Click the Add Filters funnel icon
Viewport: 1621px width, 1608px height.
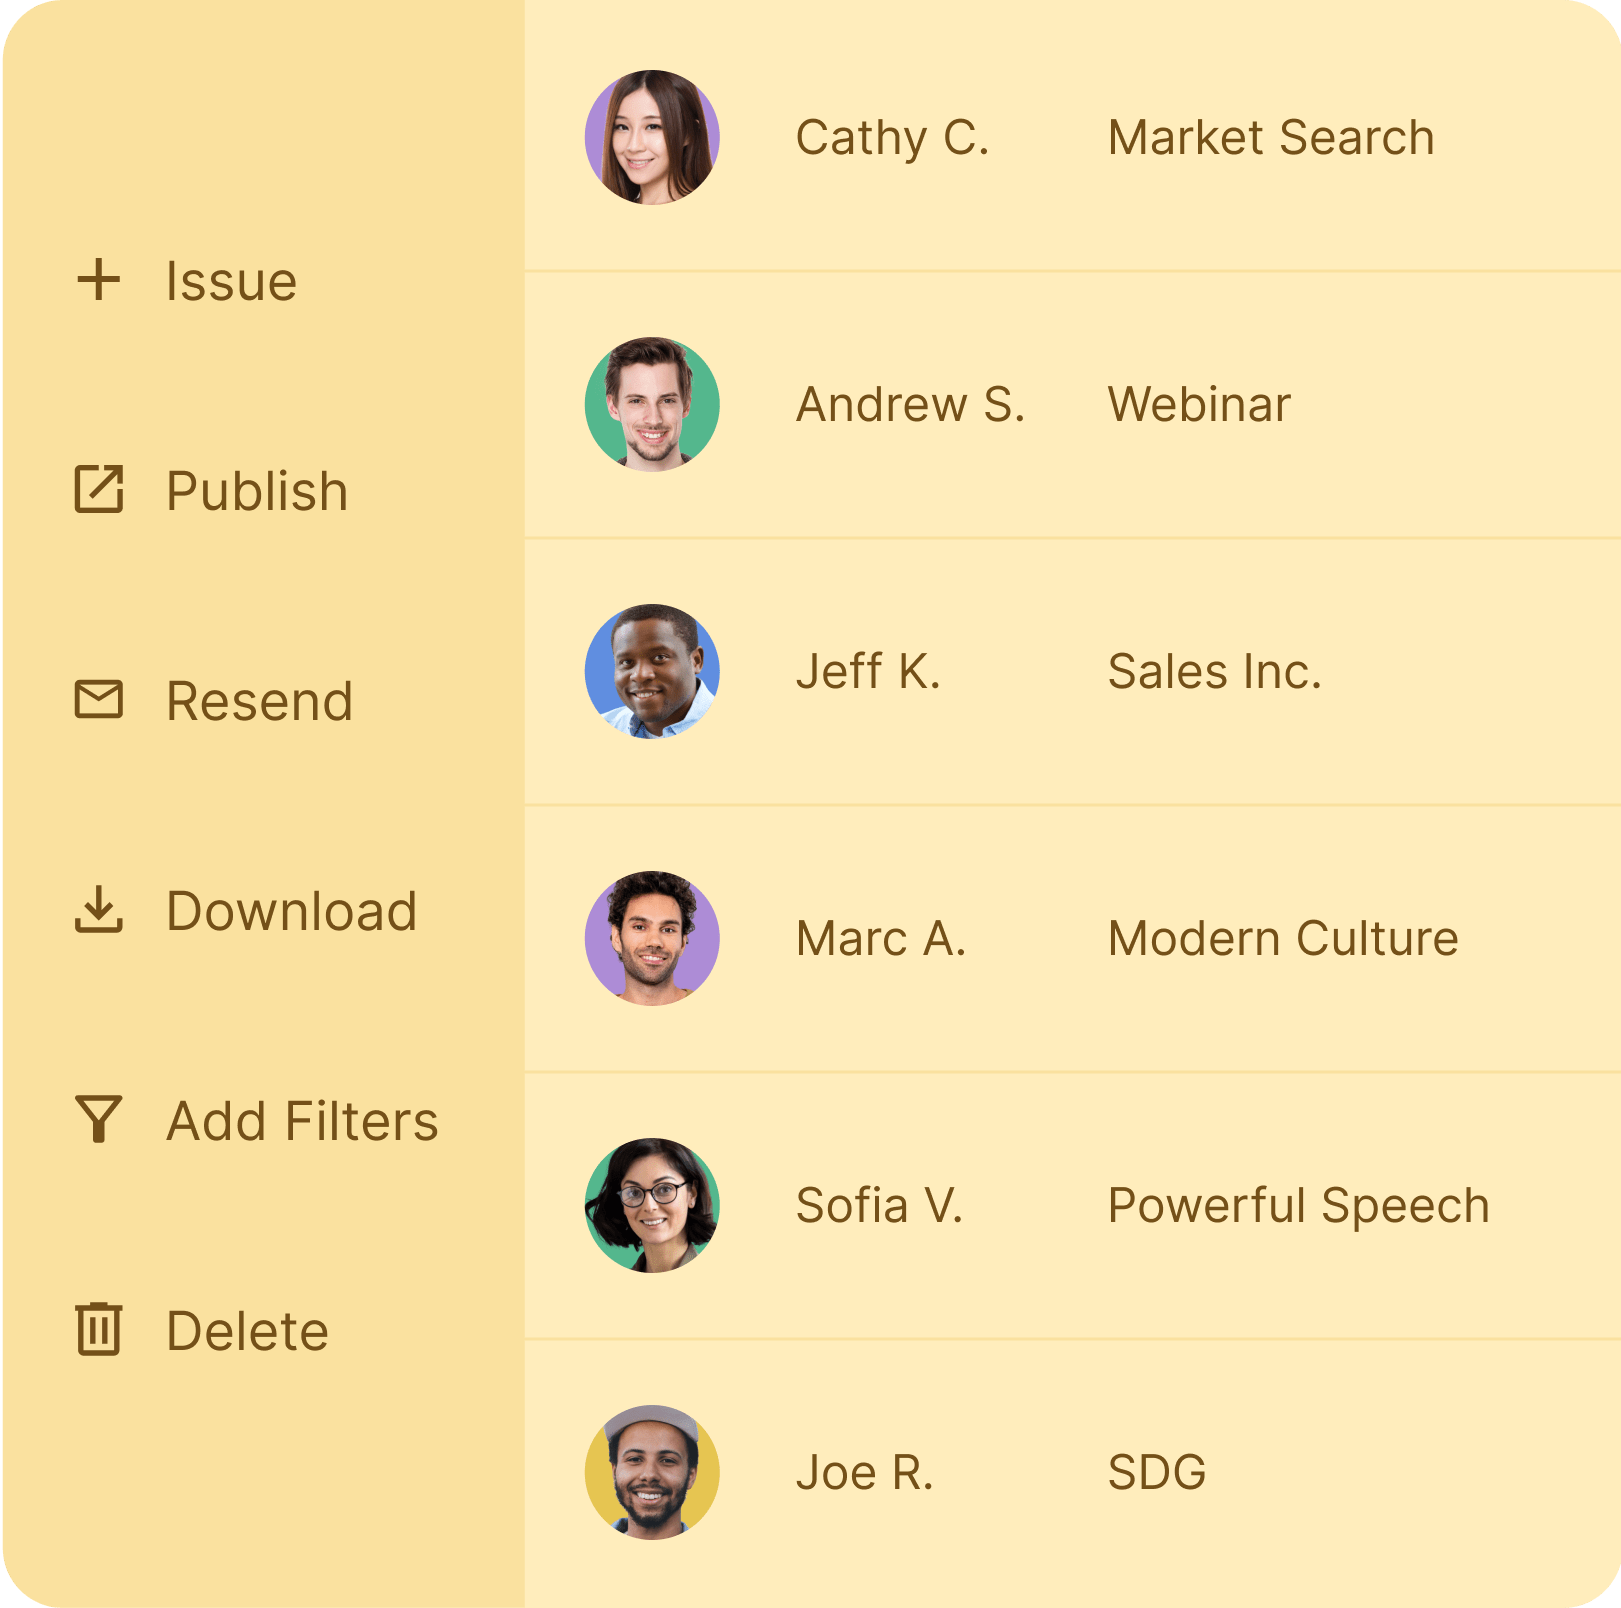99,1119
